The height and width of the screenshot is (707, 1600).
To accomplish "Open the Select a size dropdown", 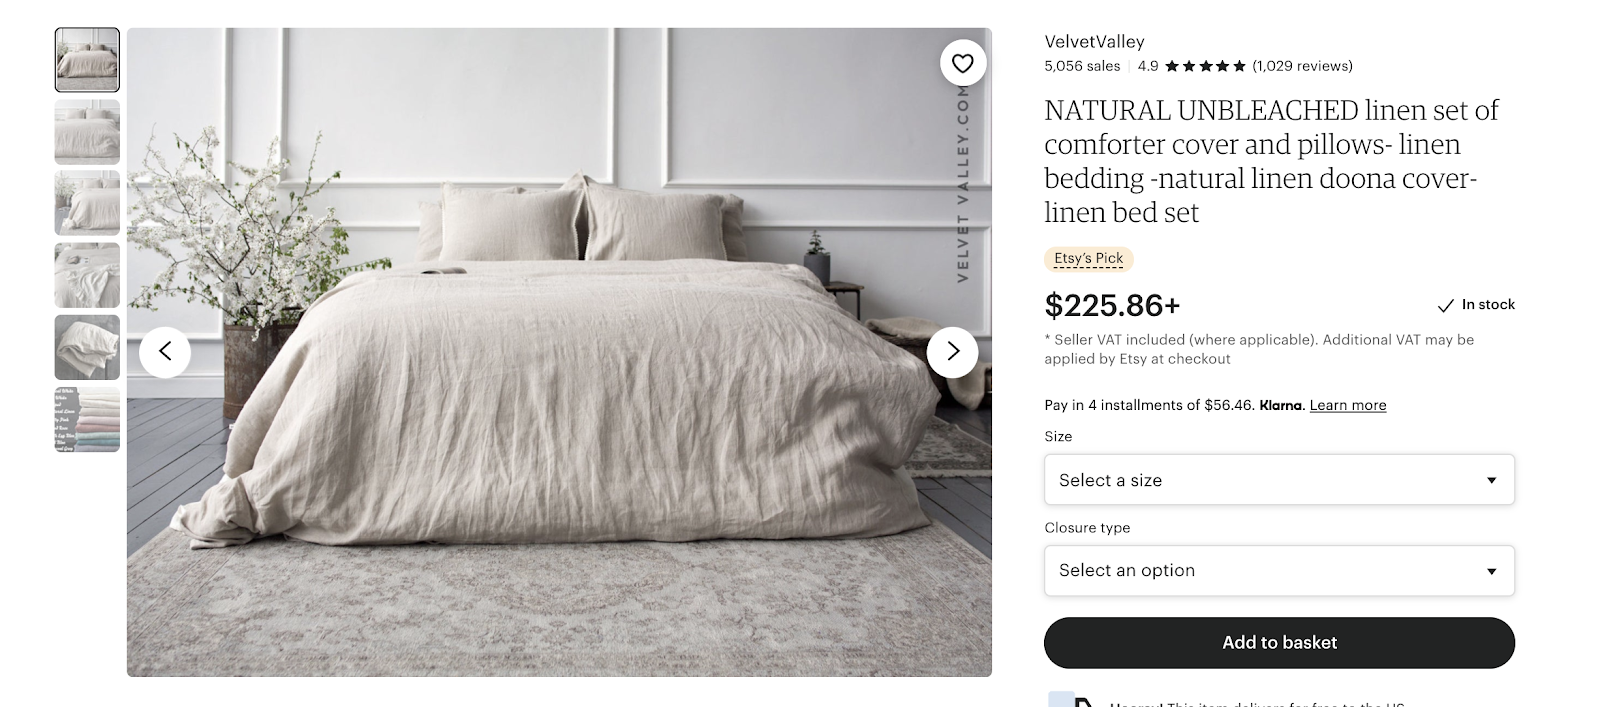I will click(x=1279, y=480).
